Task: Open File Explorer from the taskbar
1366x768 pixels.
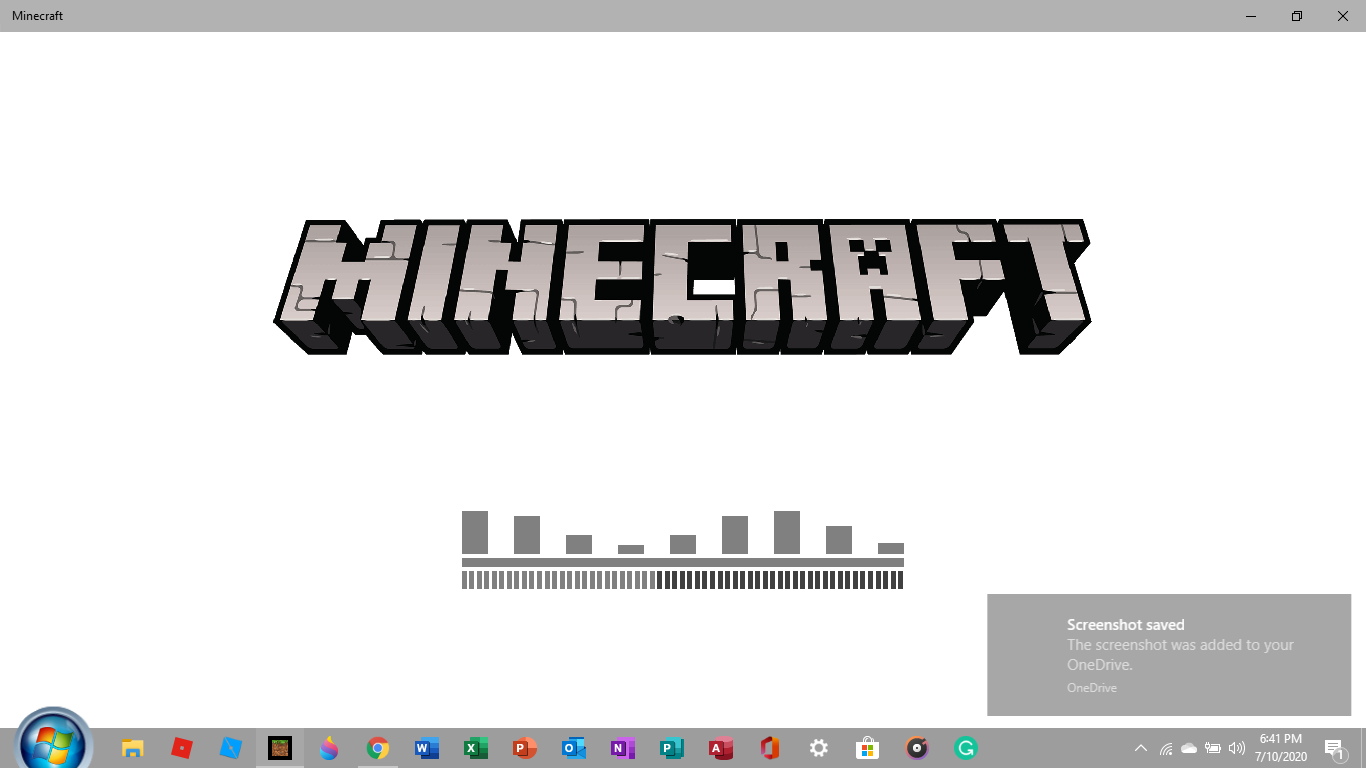Action: (x=132, y=748)
